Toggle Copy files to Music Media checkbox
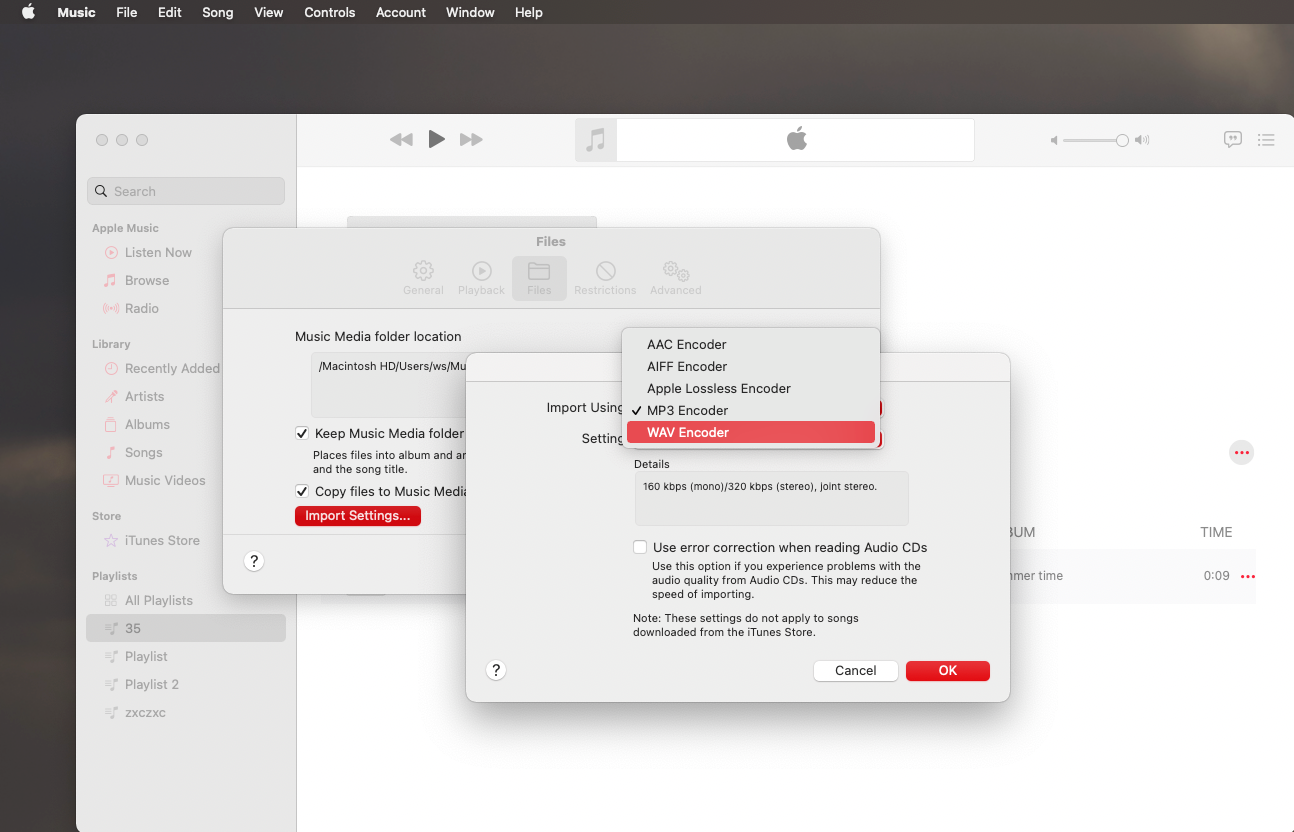This screenshot has height=832, width=1294. coord(302,491)
